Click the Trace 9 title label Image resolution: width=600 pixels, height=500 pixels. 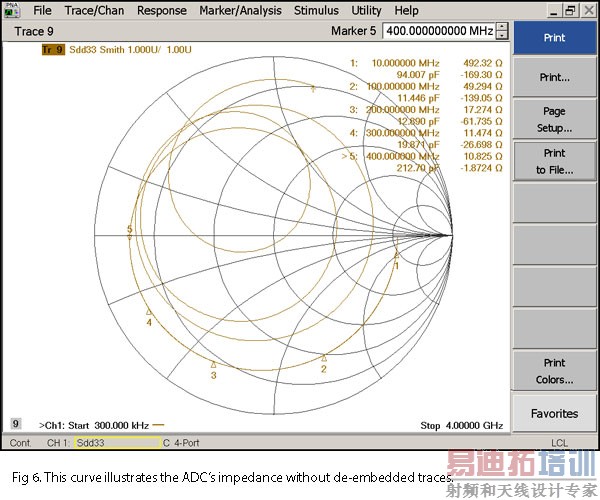pyautogui.click(x=34, y=31)
